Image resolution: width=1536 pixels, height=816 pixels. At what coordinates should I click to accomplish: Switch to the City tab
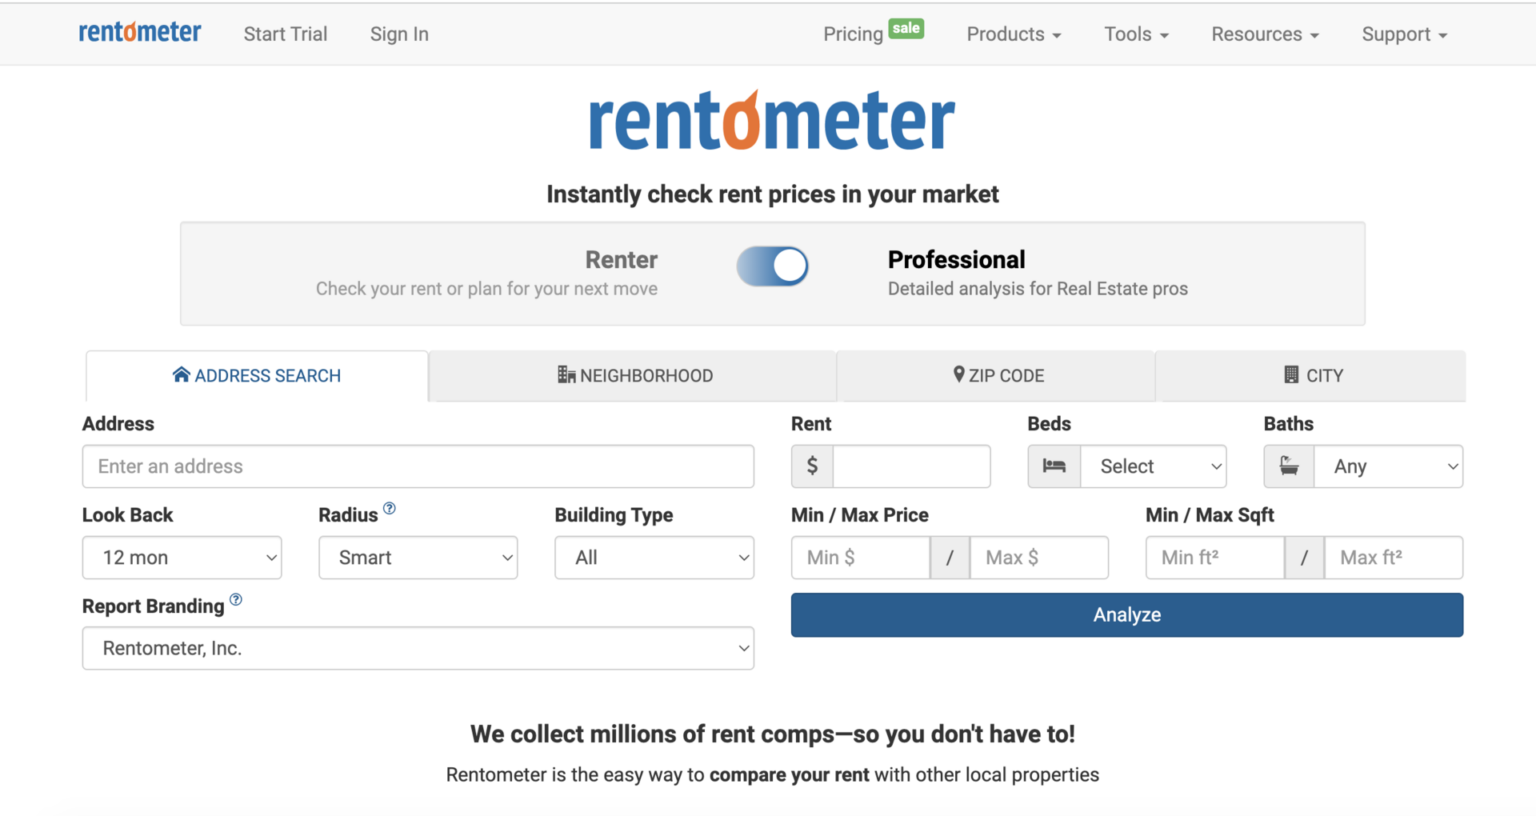1311,375
